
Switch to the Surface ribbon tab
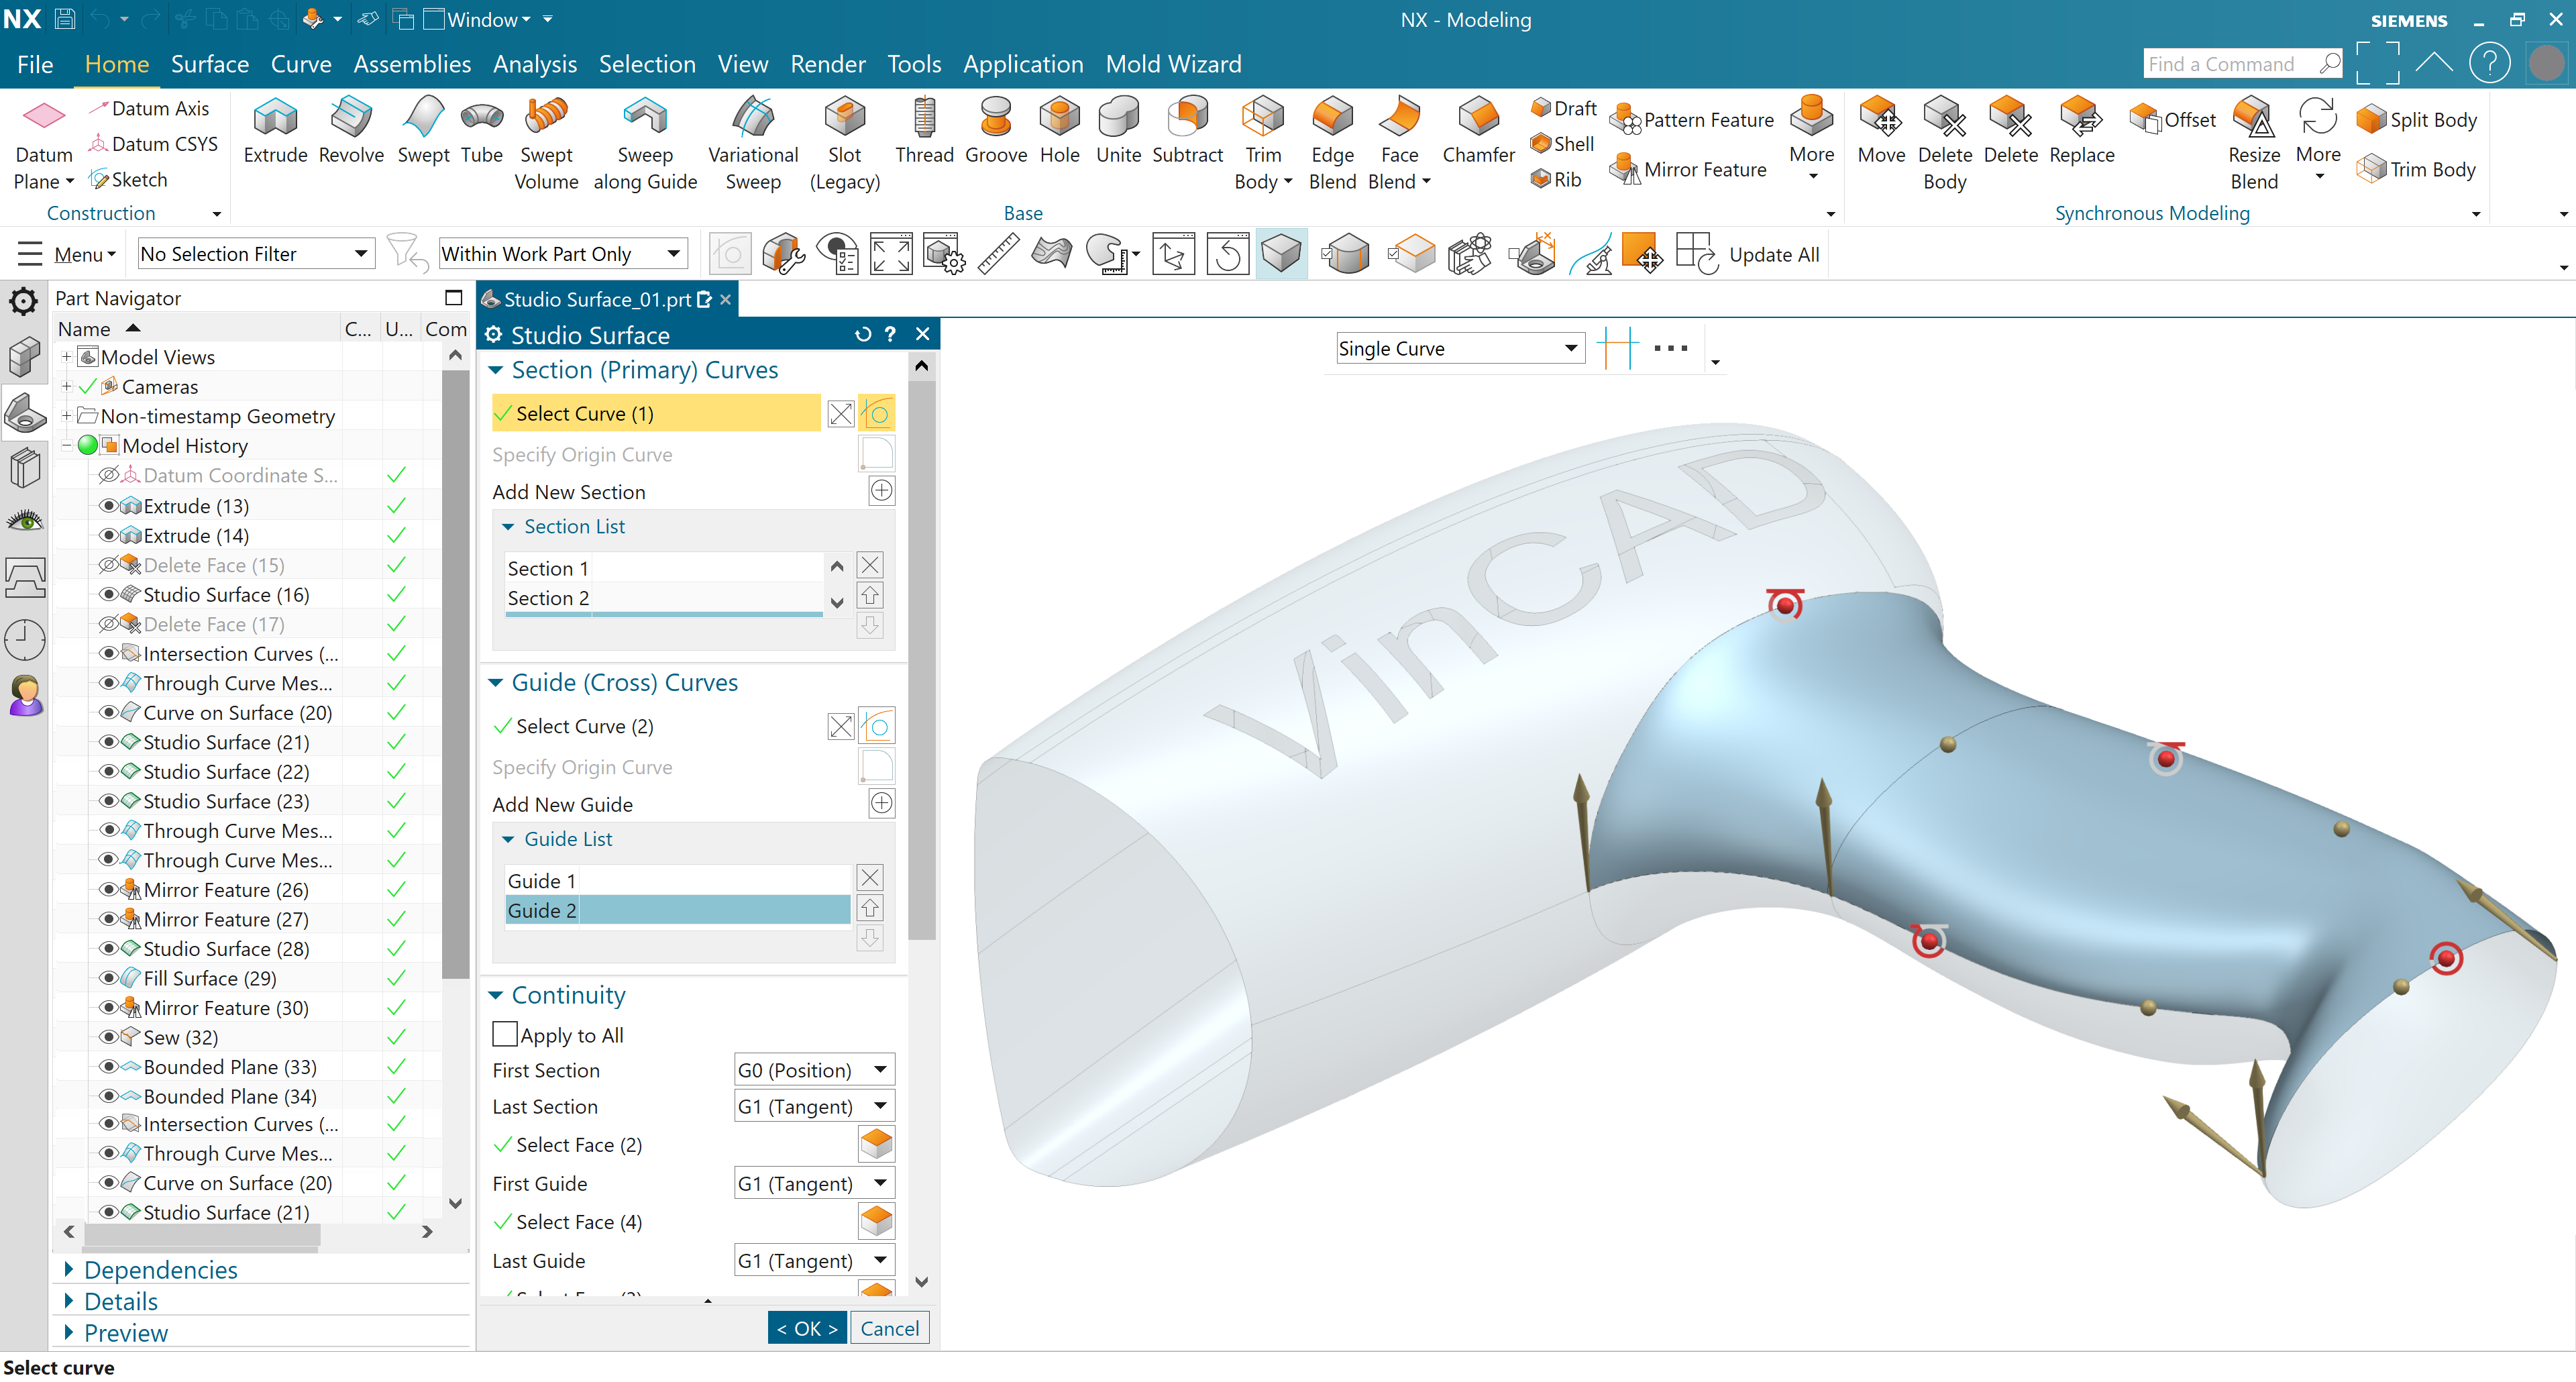209,64
